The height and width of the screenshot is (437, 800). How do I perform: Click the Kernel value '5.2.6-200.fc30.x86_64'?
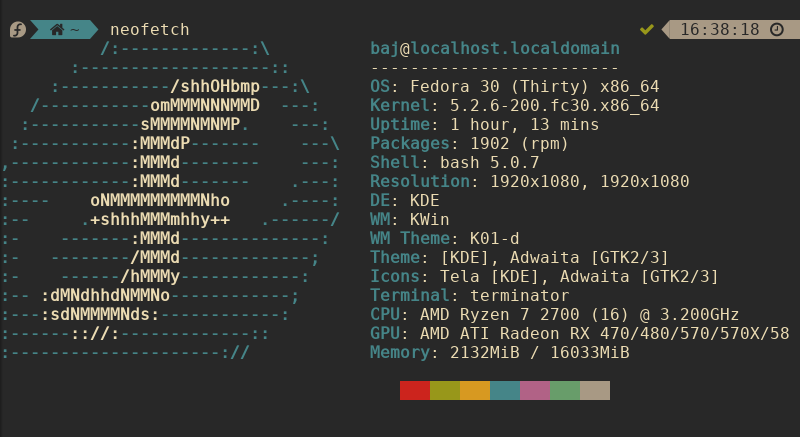click(555, 106)
